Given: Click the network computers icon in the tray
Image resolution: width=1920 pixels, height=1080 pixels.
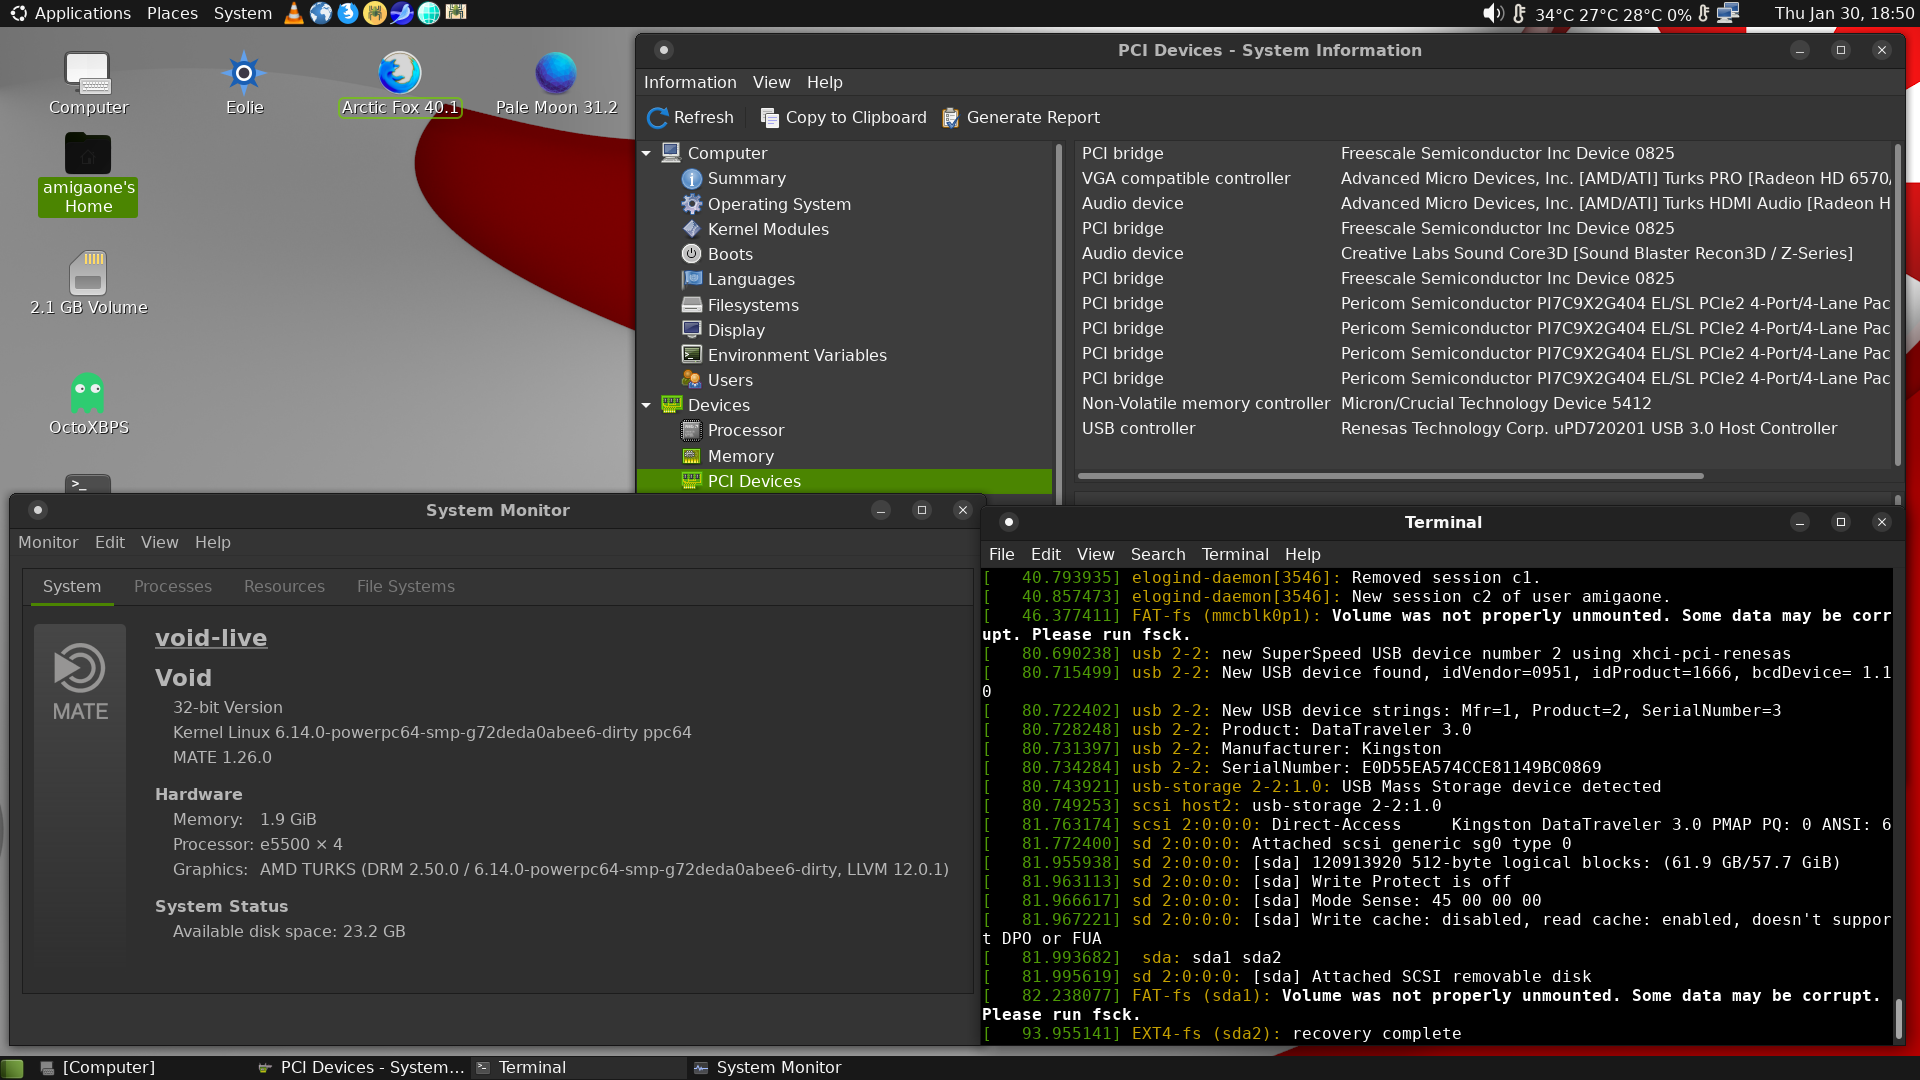Looking at the screenshot, I should pos(1728,13).
